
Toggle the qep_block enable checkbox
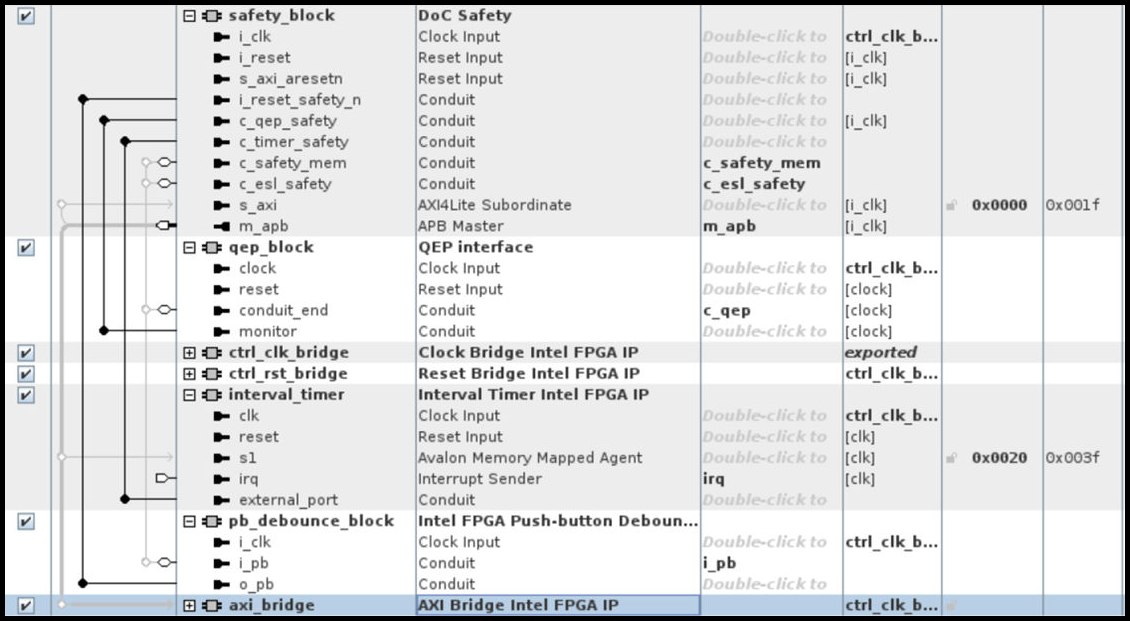[26, 247]
